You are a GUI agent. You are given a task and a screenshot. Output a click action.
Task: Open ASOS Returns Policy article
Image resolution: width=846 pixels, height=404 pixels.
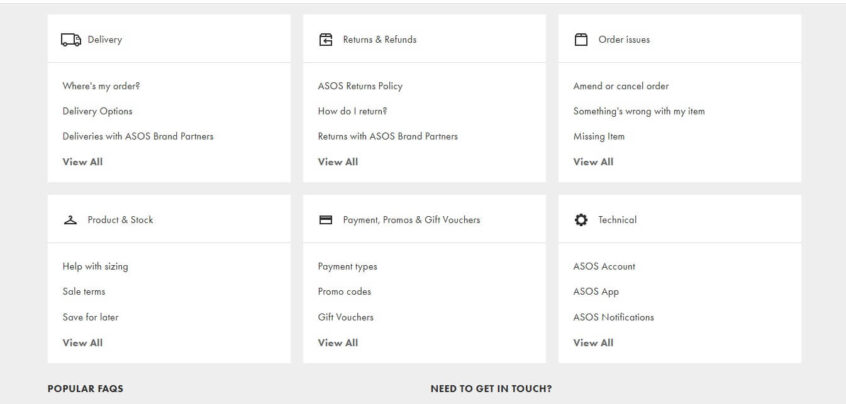[x=360, y=86]
